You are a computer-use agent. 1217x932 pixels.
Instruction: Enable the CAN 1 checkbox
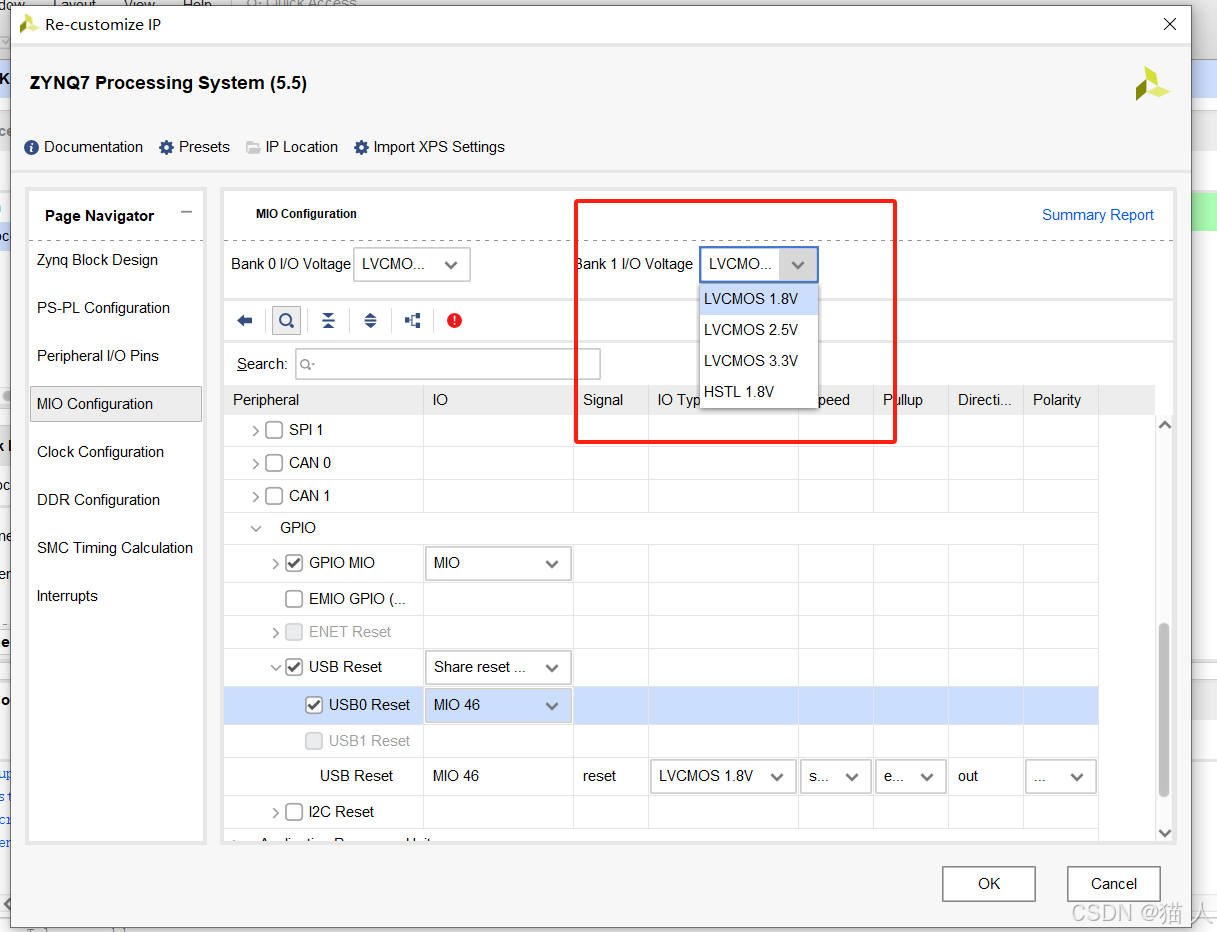274,496
